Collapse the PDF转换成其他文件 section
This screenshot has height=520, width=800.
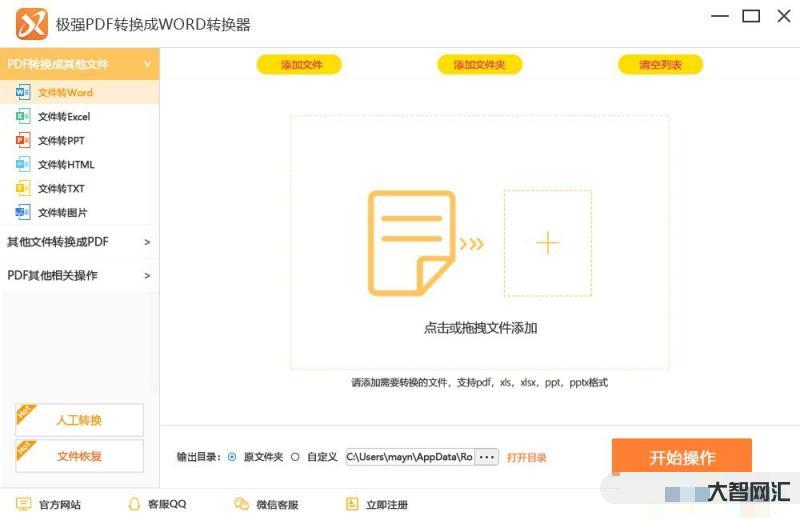[x=80, y=64]
